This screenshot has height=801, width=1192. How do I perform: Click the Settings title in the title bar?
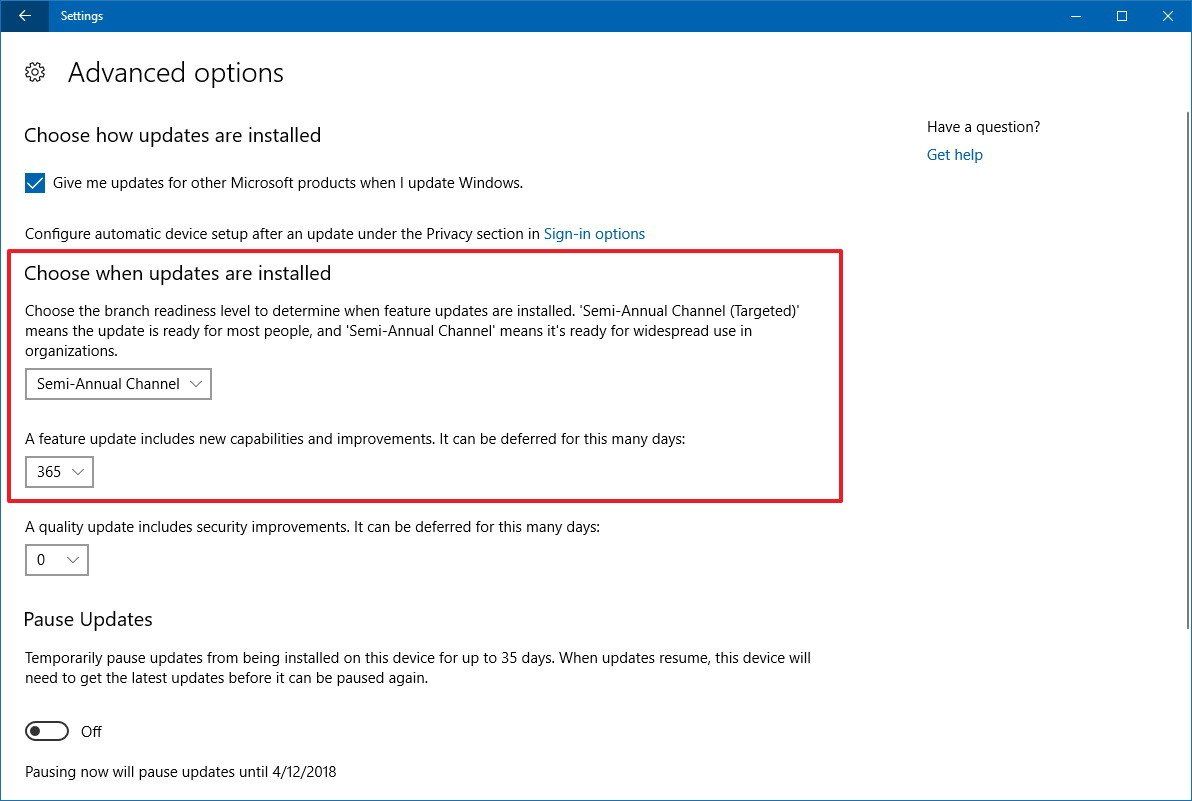pos(82,16)
